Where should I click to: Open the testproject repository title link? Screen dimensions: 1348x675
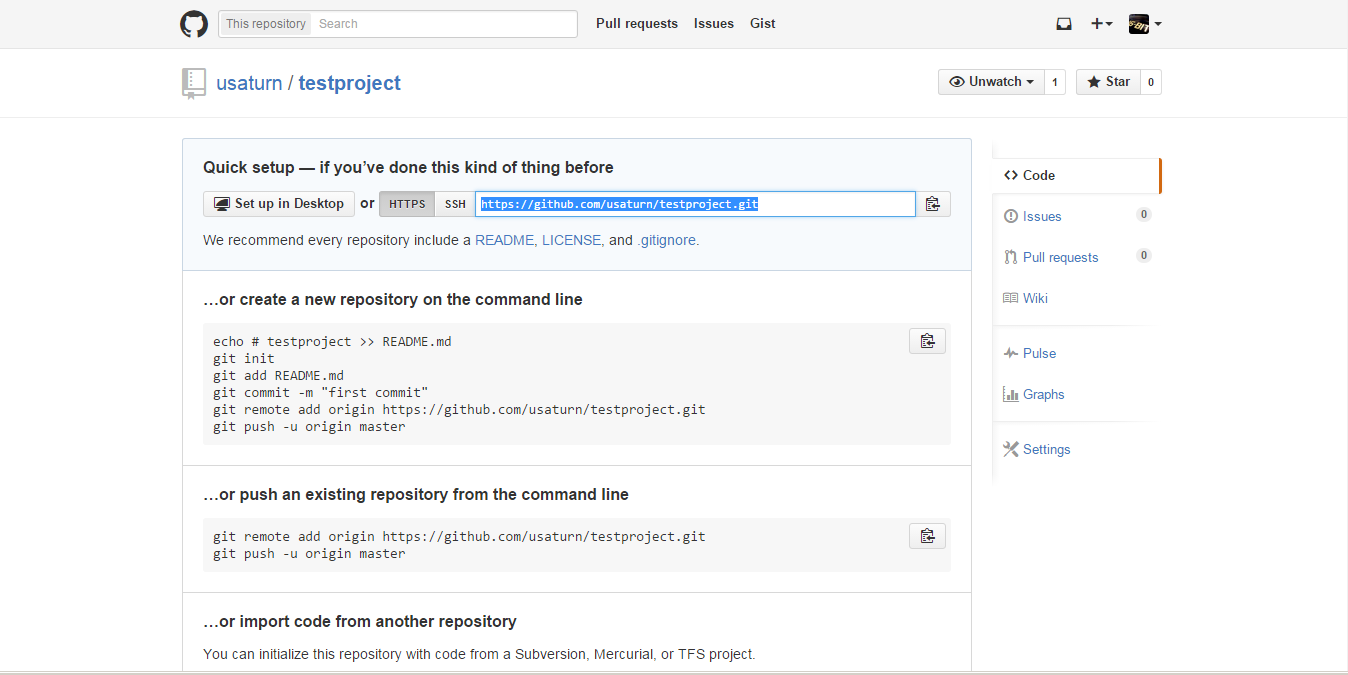(350, 83)
